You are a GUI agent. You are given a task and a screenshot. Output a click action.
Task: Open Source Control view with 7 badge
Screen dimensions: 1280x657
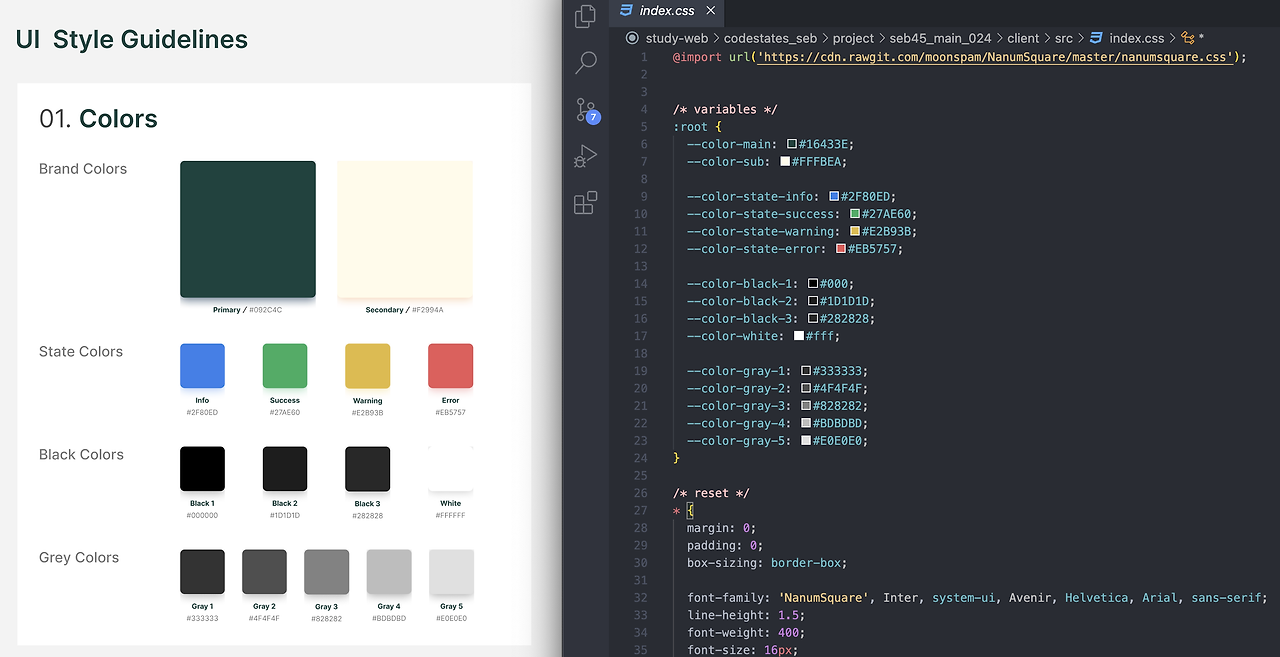587,110
